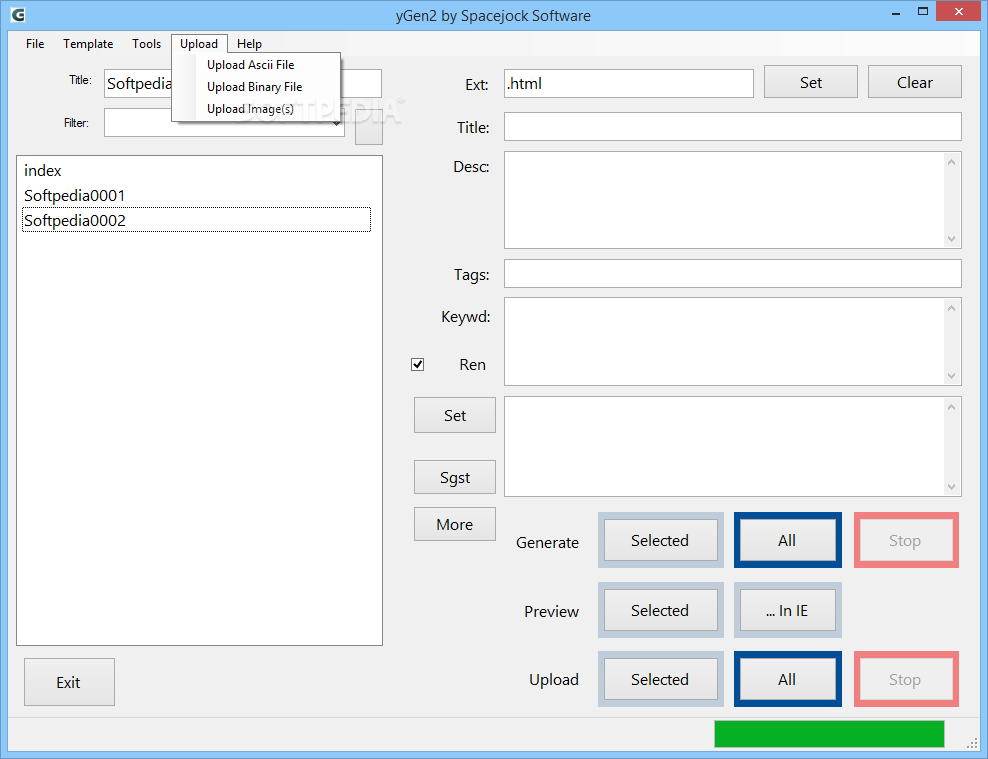This screenshot has width=988, height=759.
Task: Select Softpedia0001 in the list
Action: [196, 195]
